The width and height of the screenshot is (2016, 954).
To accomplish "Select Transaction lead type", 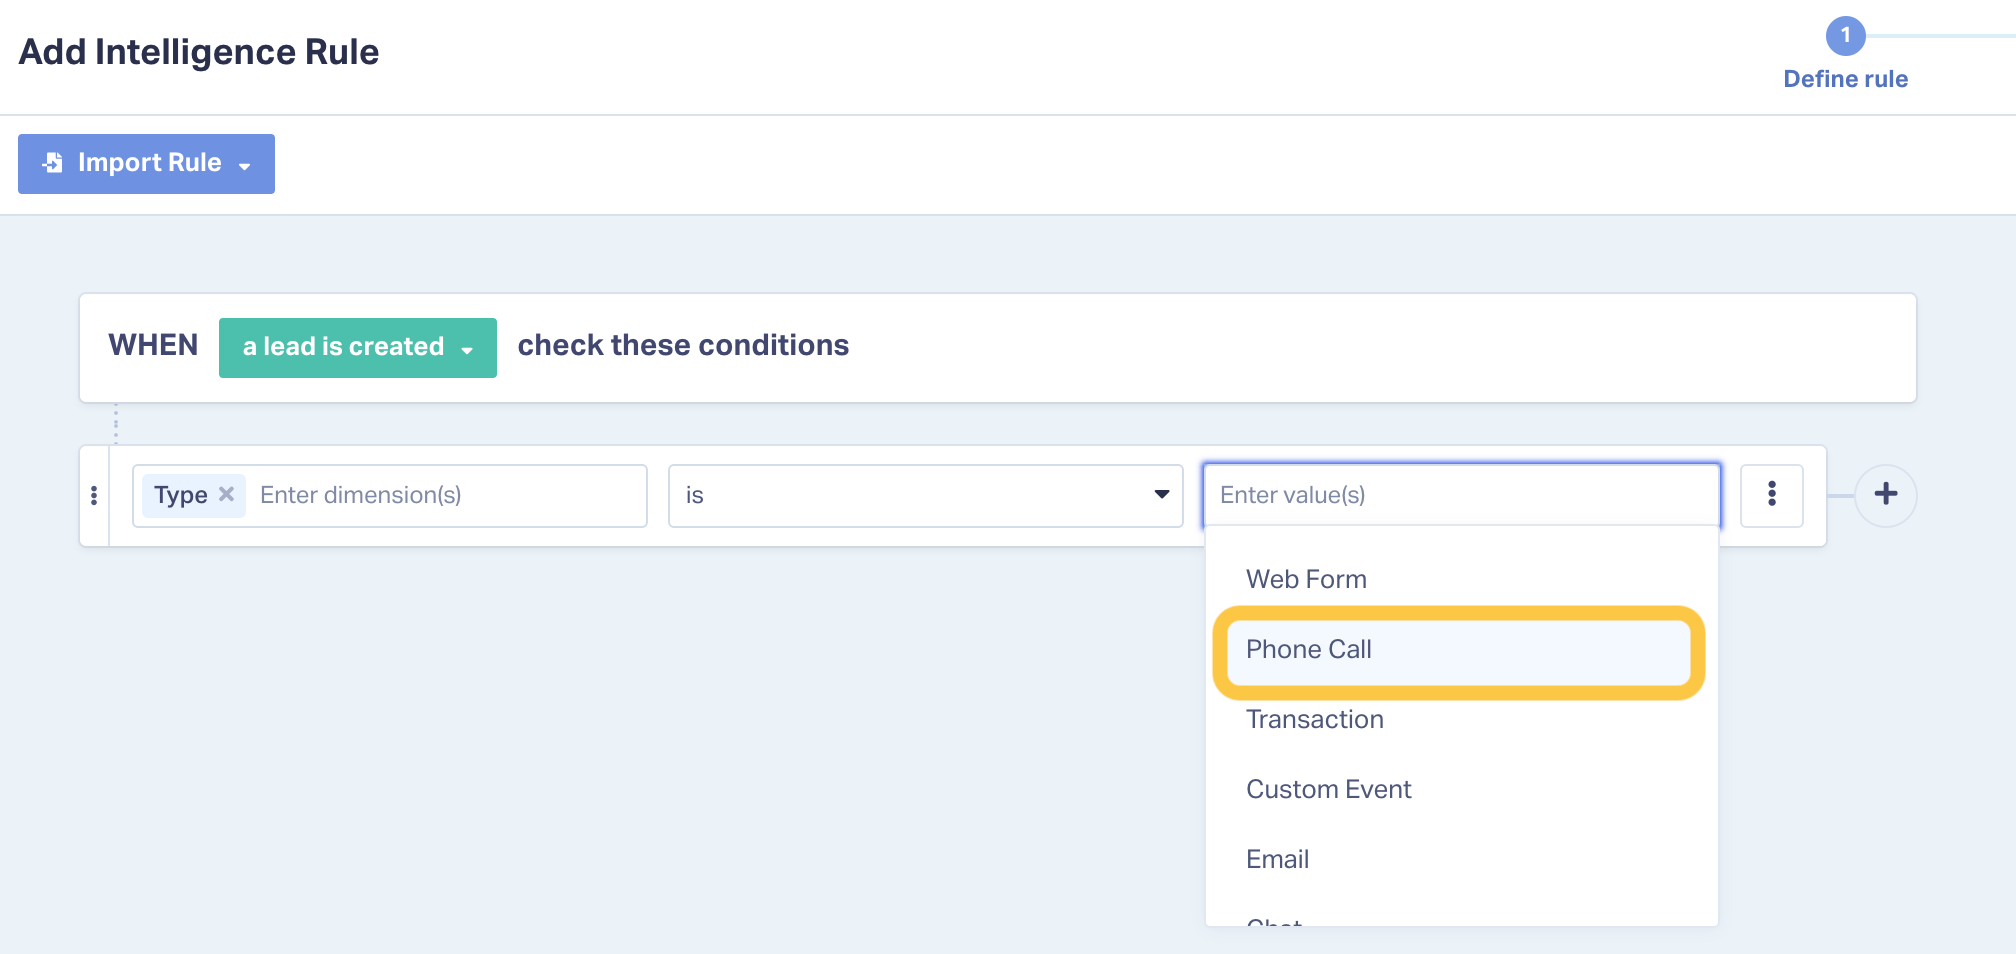I will [x=1461, y=719].
